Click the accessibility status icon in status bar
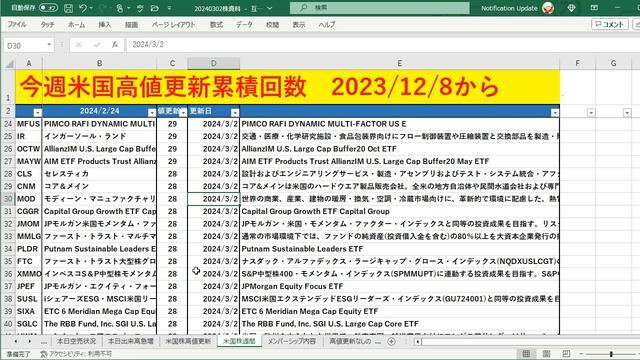640x360 pixels. pos(44,354)
